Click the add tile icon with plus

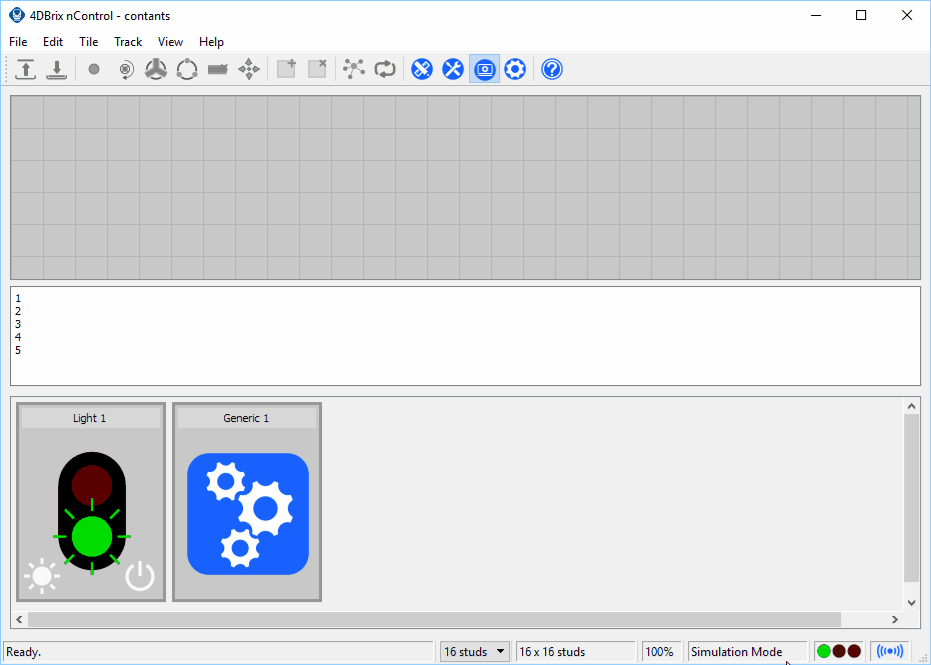click(286, 69)
